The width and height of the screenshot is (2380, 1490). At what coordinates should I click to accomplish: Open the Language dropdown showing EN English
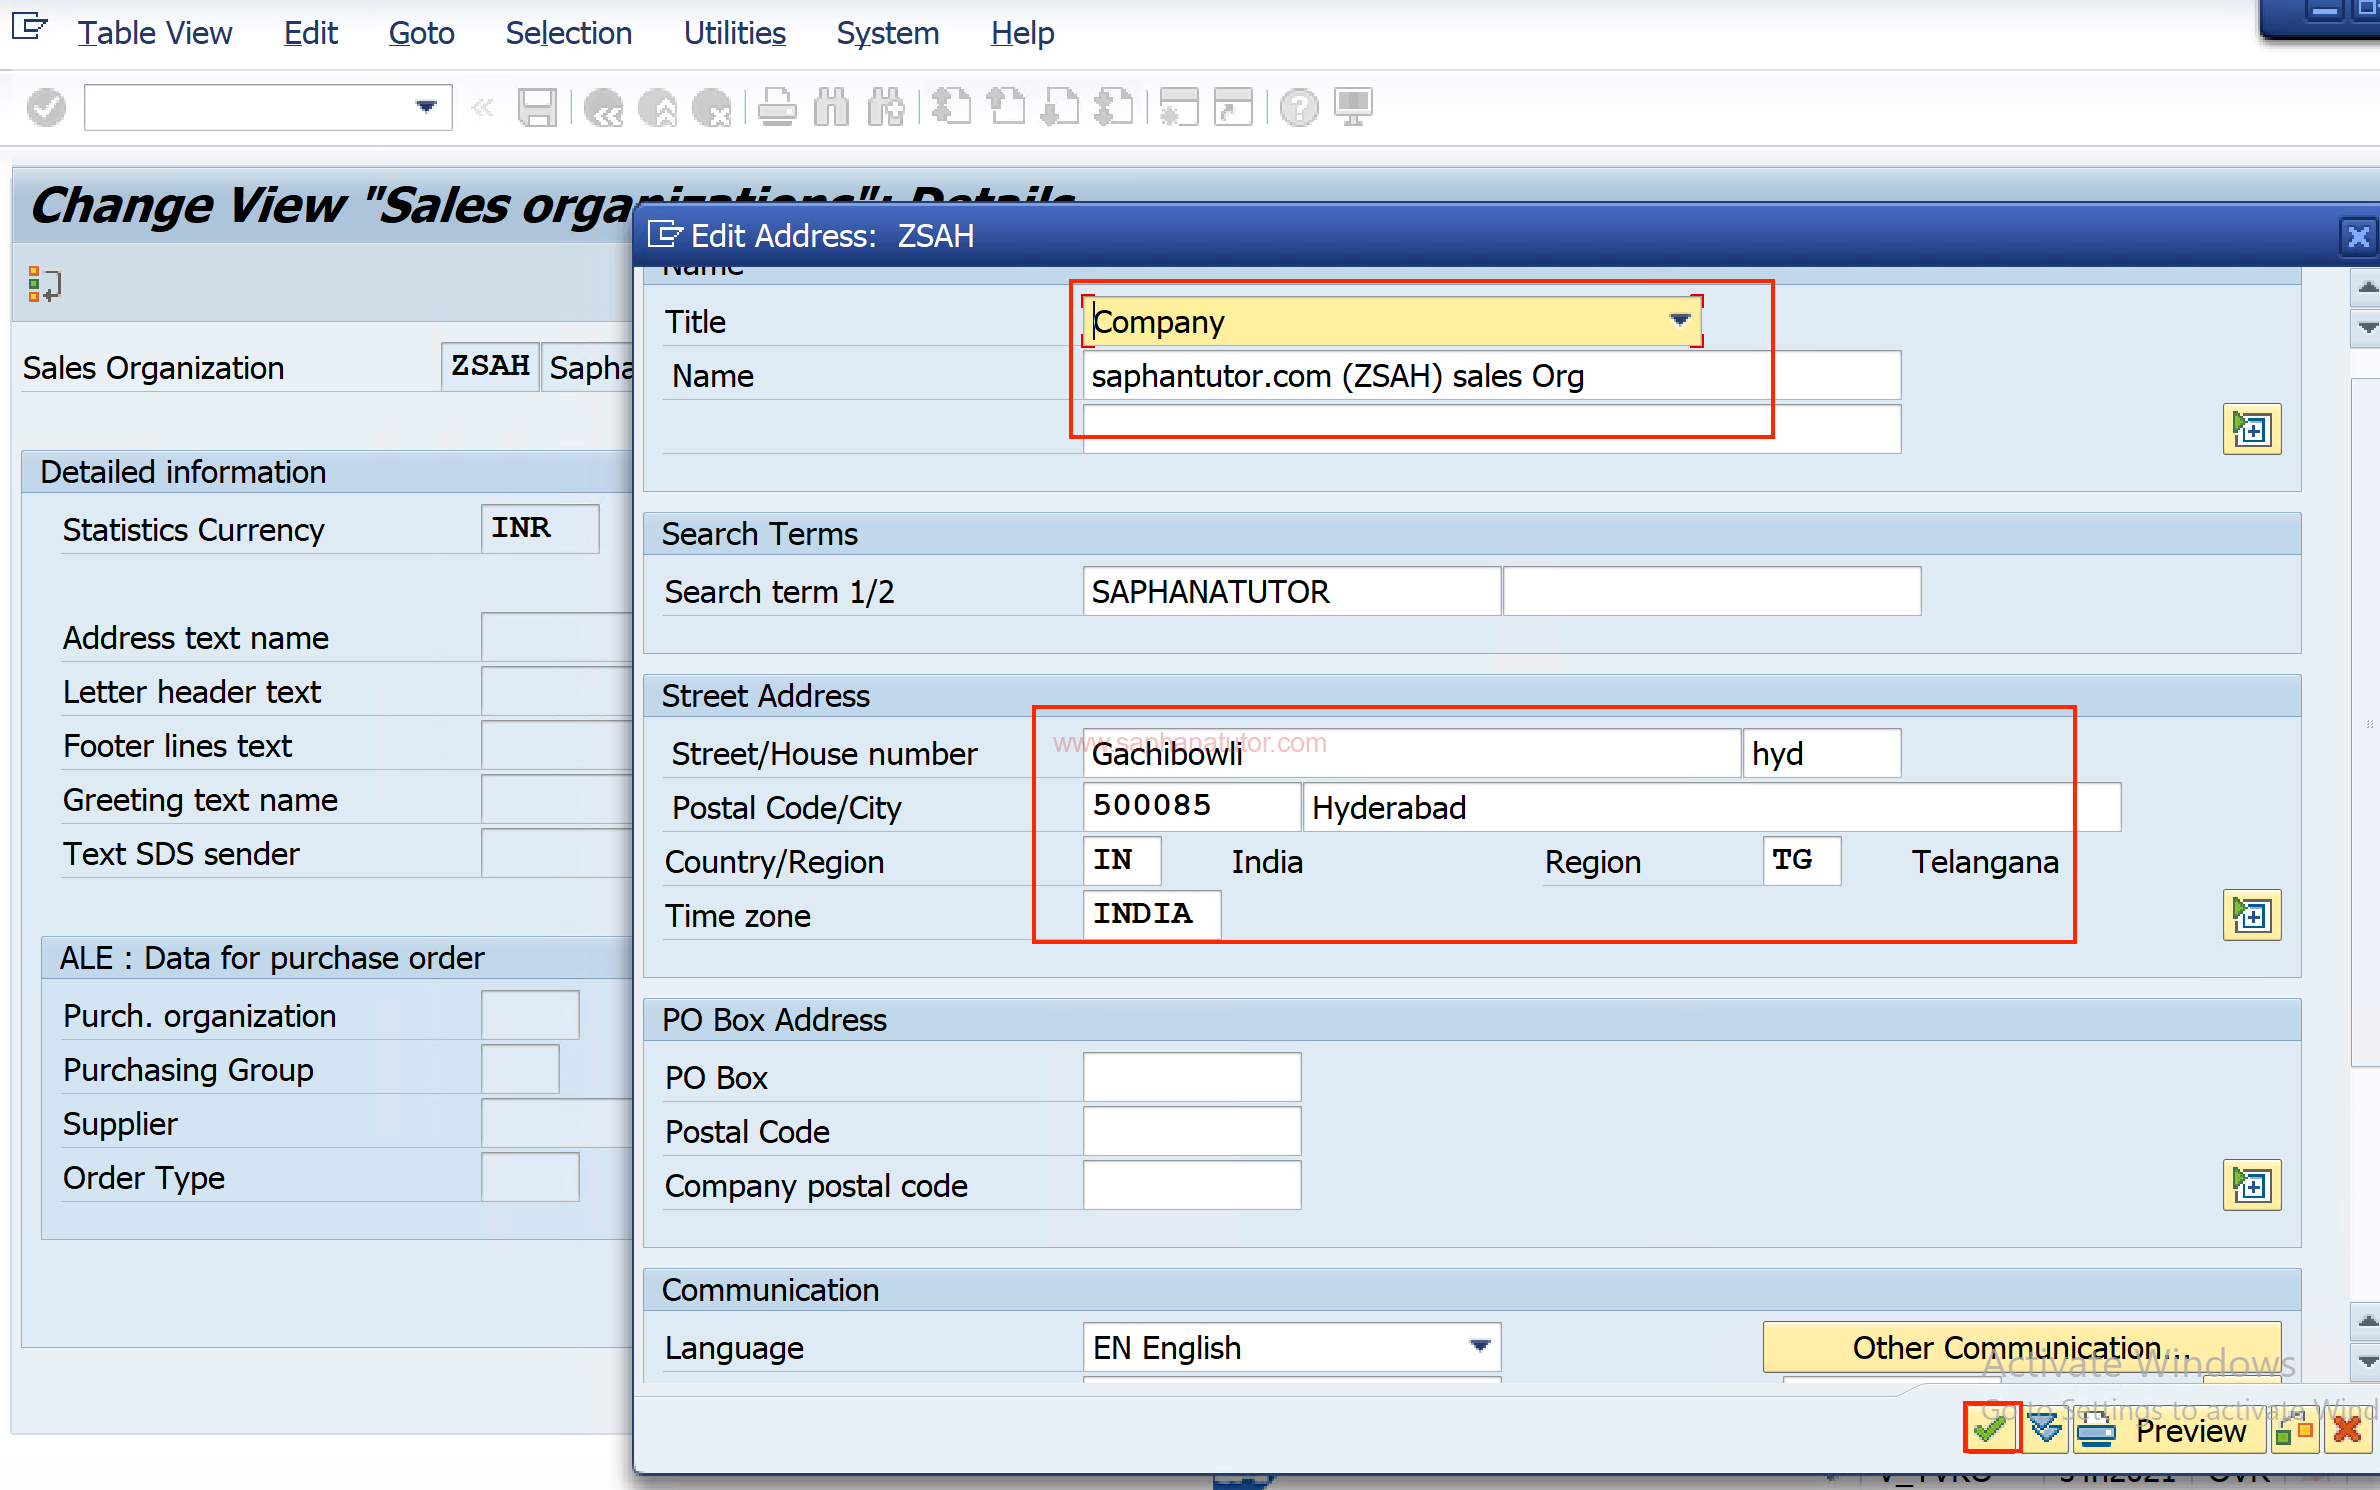1479,1346
